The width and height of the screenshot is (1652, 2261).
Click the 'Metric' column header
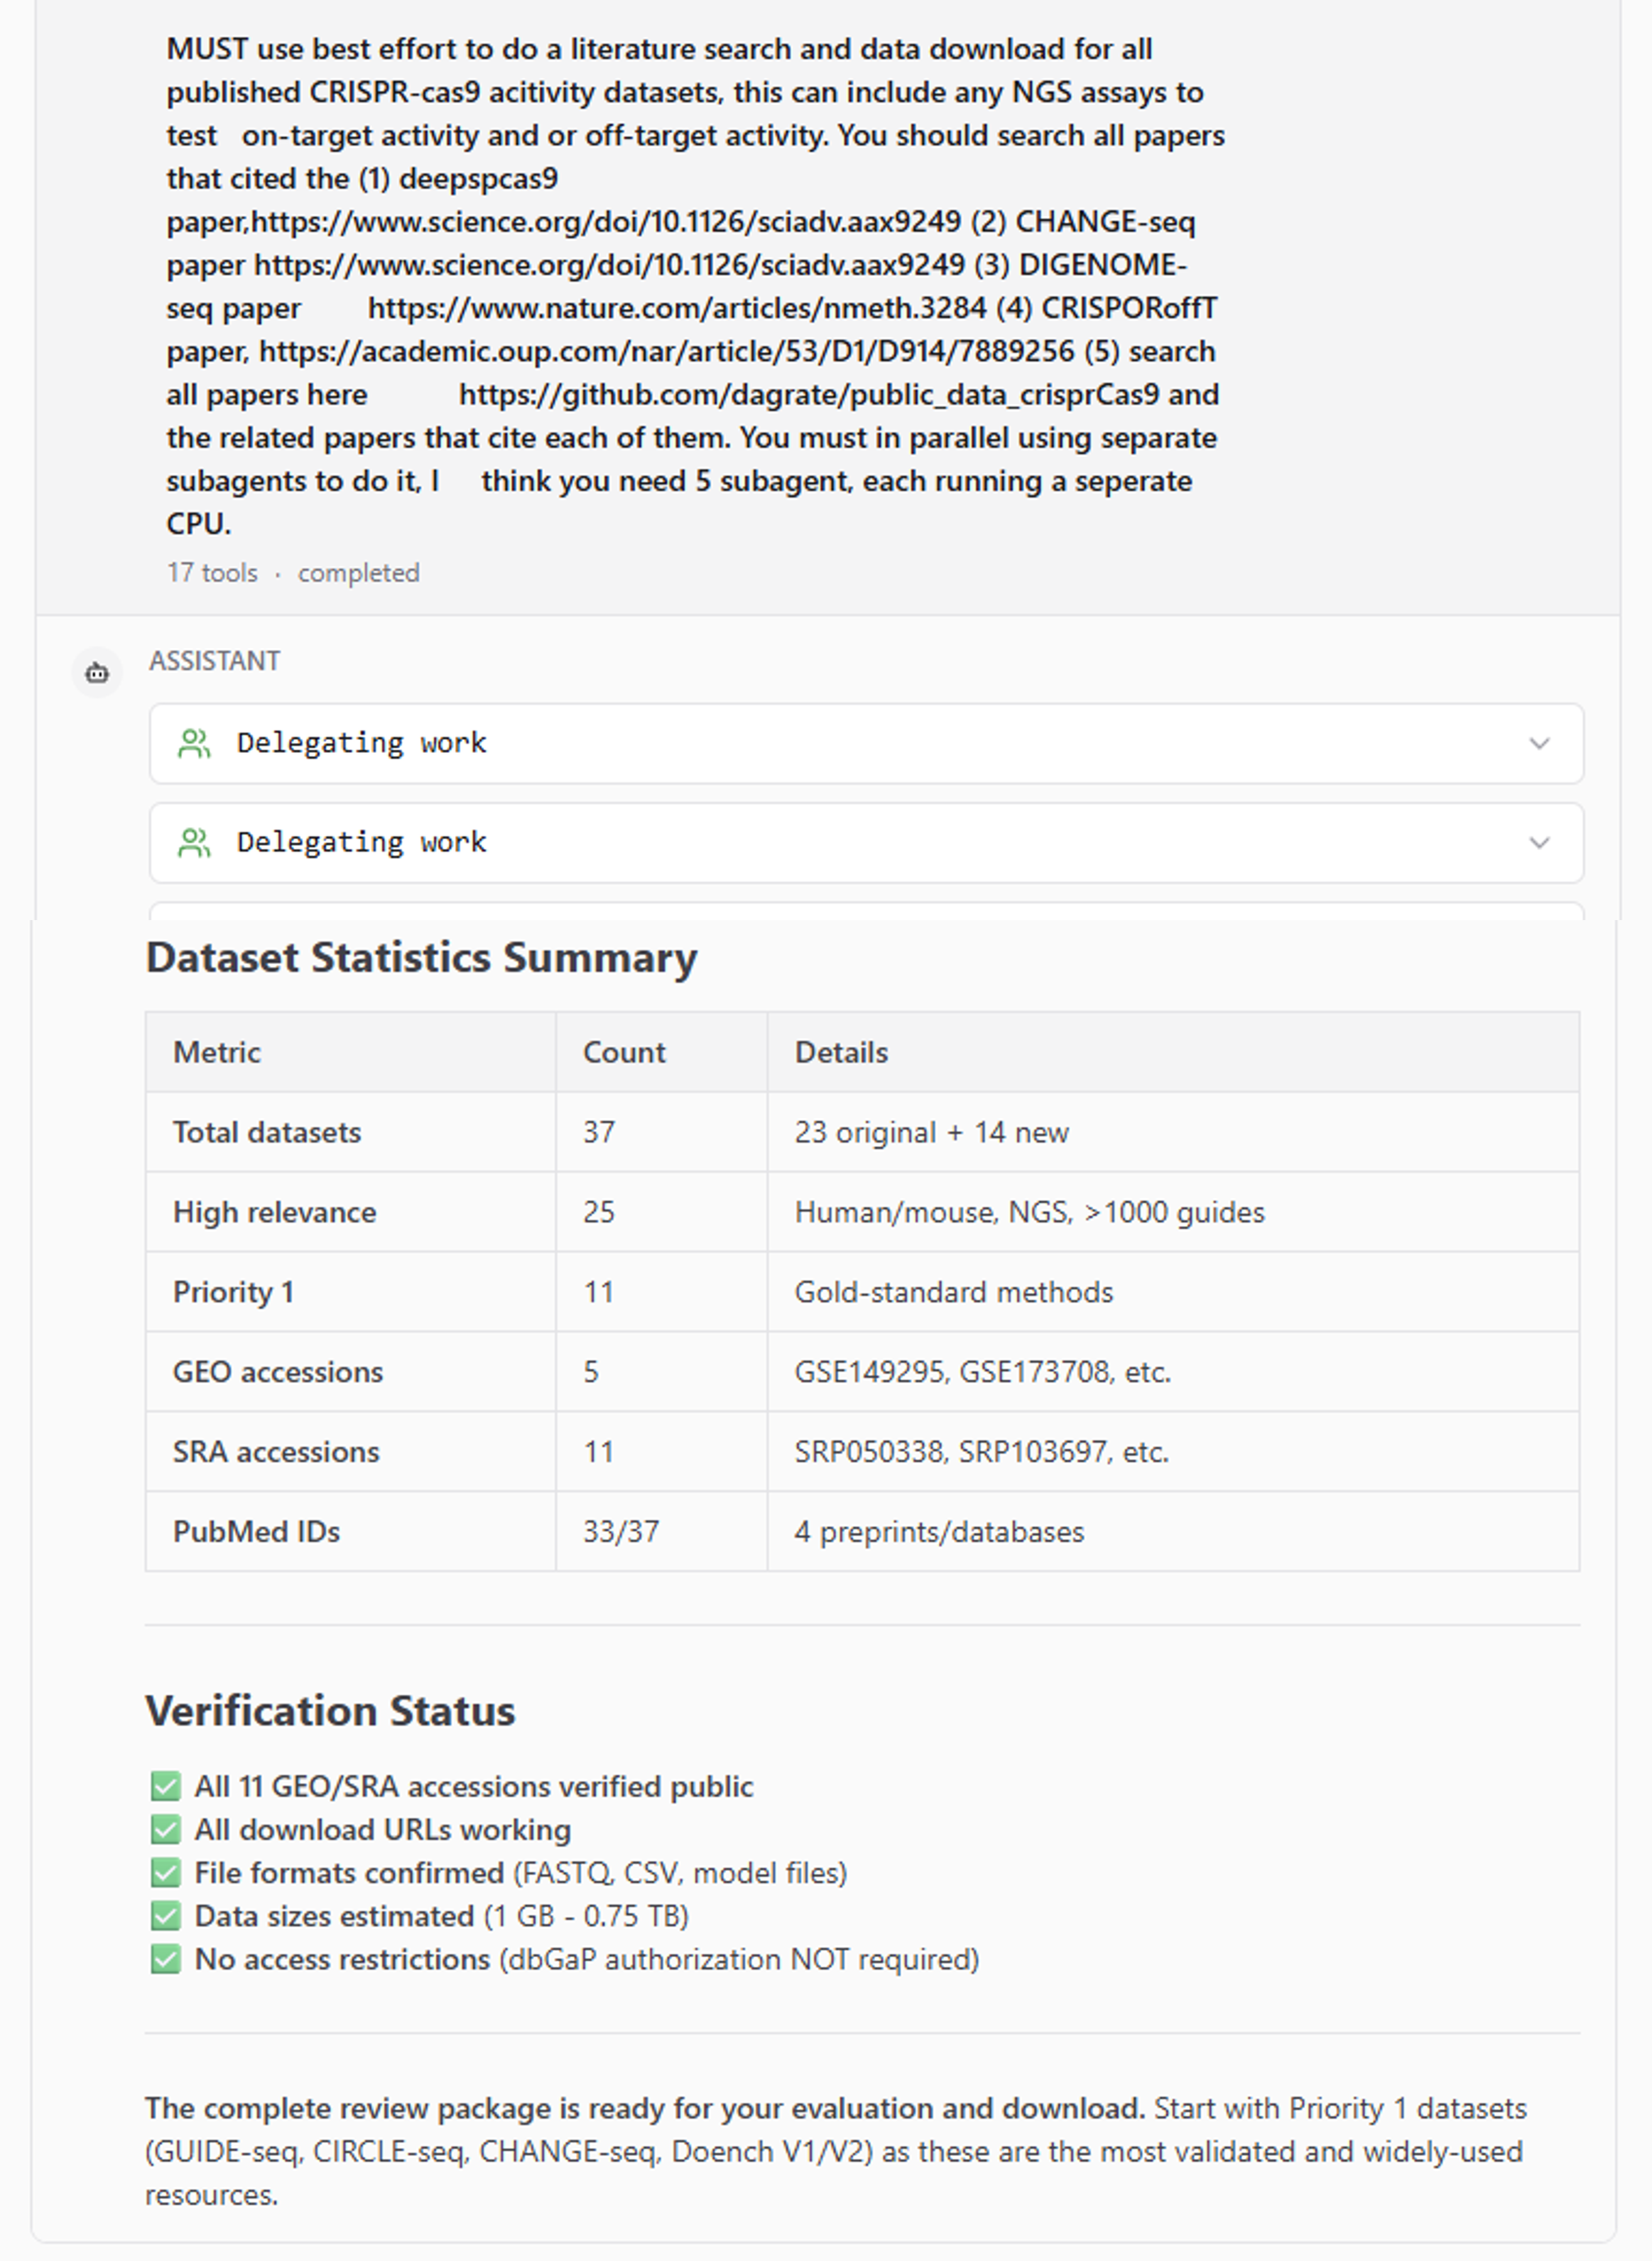point(351,1052)
